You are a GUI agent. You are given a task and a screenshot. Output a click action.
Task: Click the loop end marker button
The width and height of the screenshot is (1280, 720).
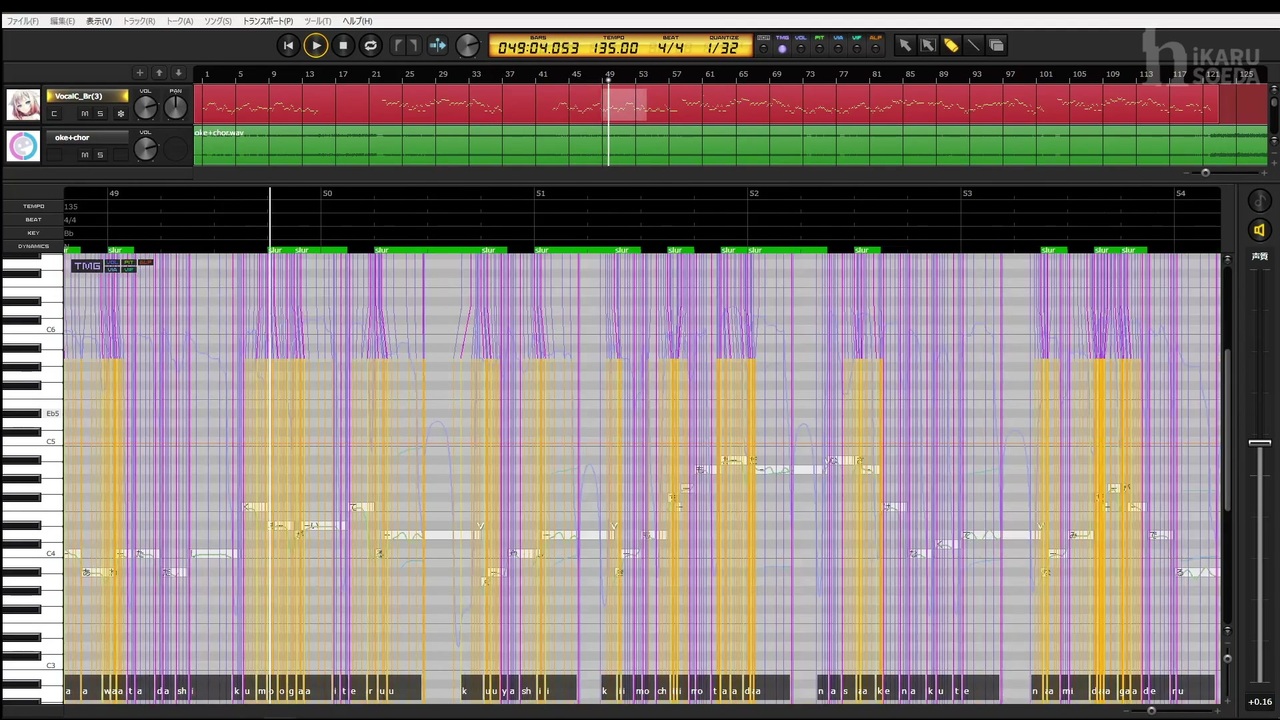413,45
